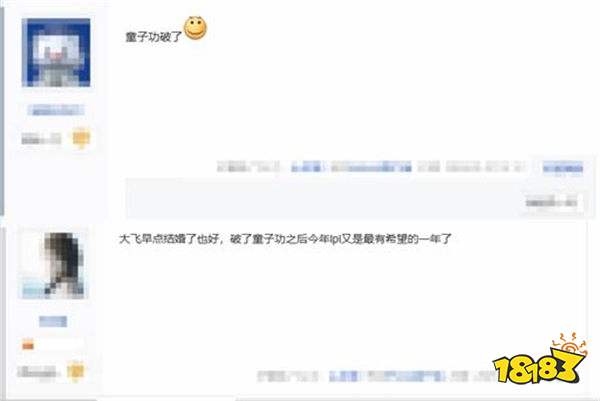Click the leftmost gray text in first post footer
This screenshot has height=401, width=600.
pyautogui.click(x=249, y=167)
